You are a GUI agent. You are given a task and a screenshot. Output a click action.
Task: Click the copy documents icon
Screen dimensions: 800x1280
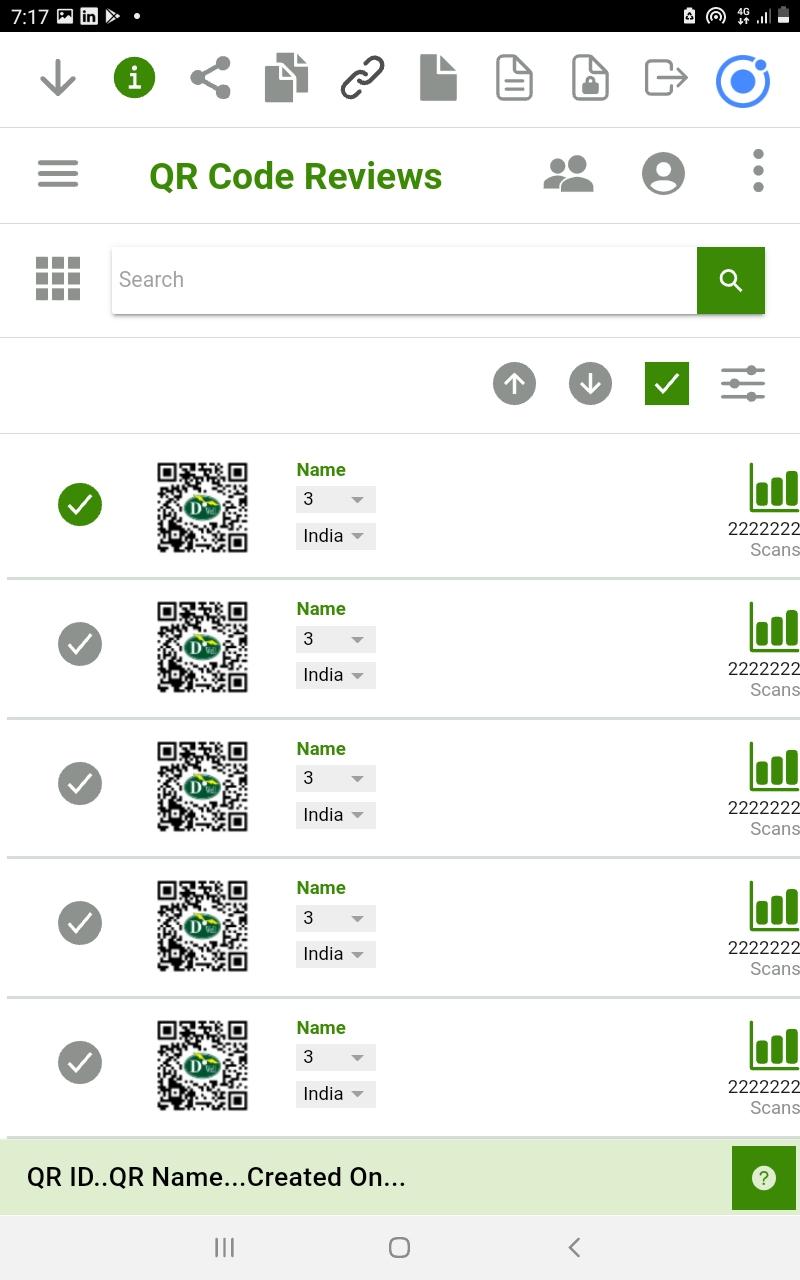286,78
